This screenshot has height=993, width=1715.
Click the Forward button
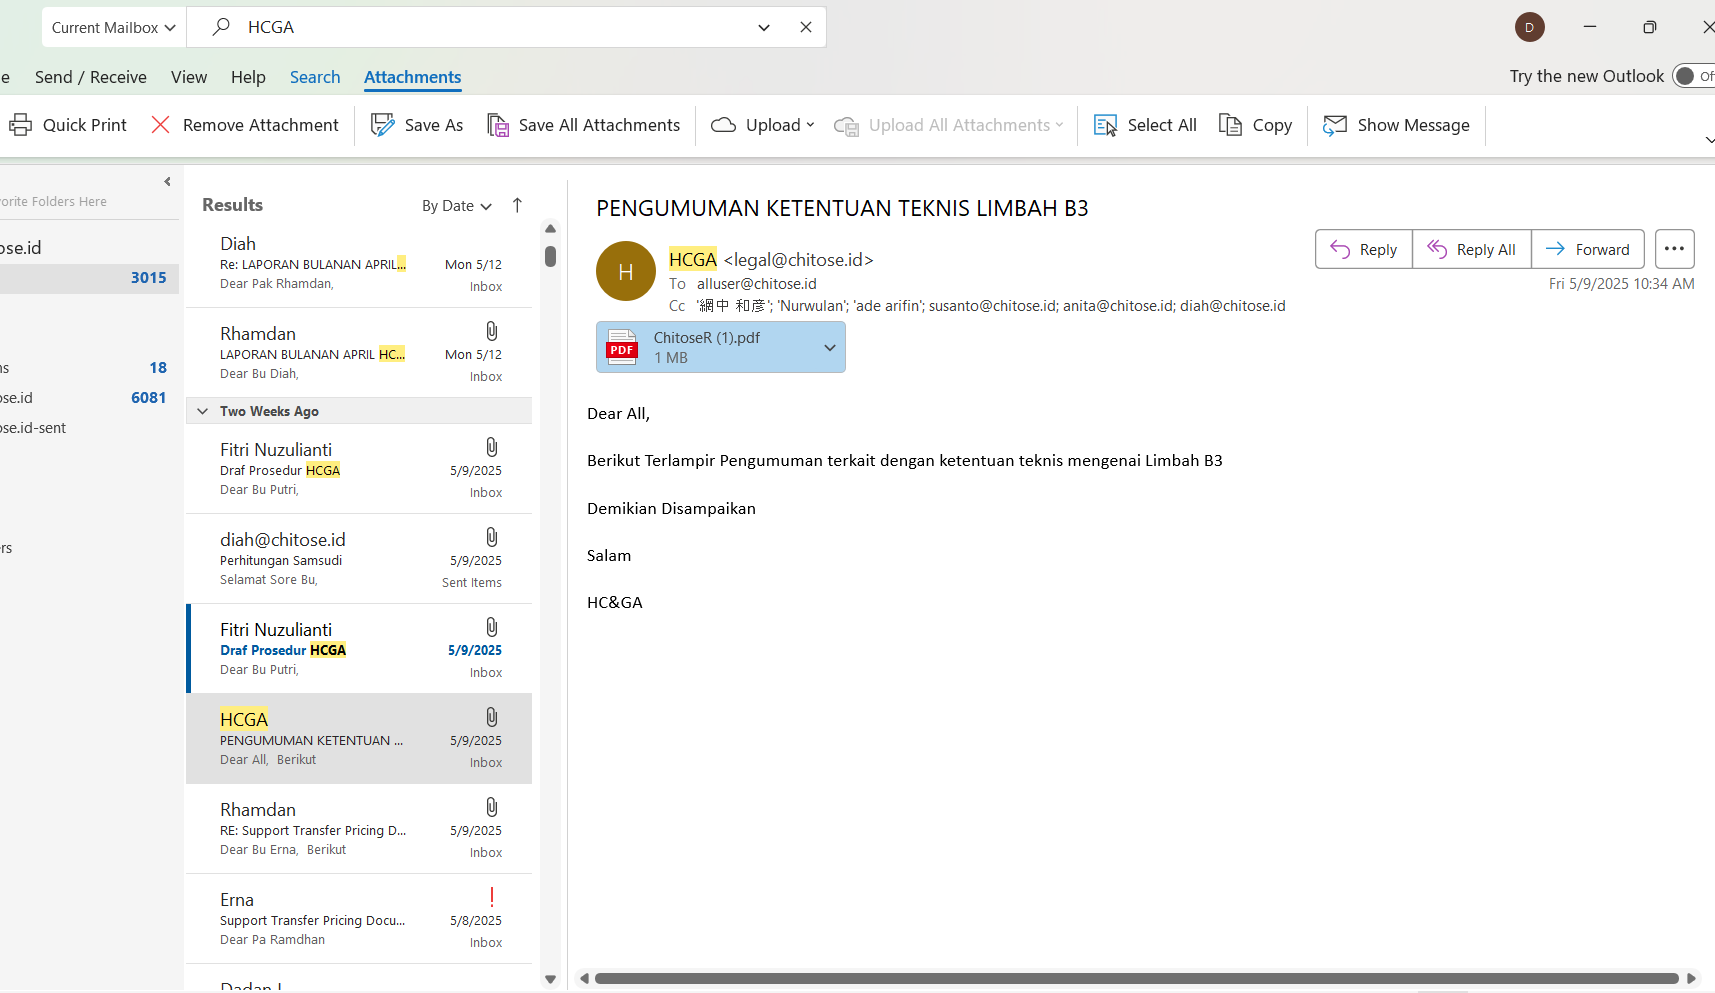pyautogui.click(x=1587, y=249)
